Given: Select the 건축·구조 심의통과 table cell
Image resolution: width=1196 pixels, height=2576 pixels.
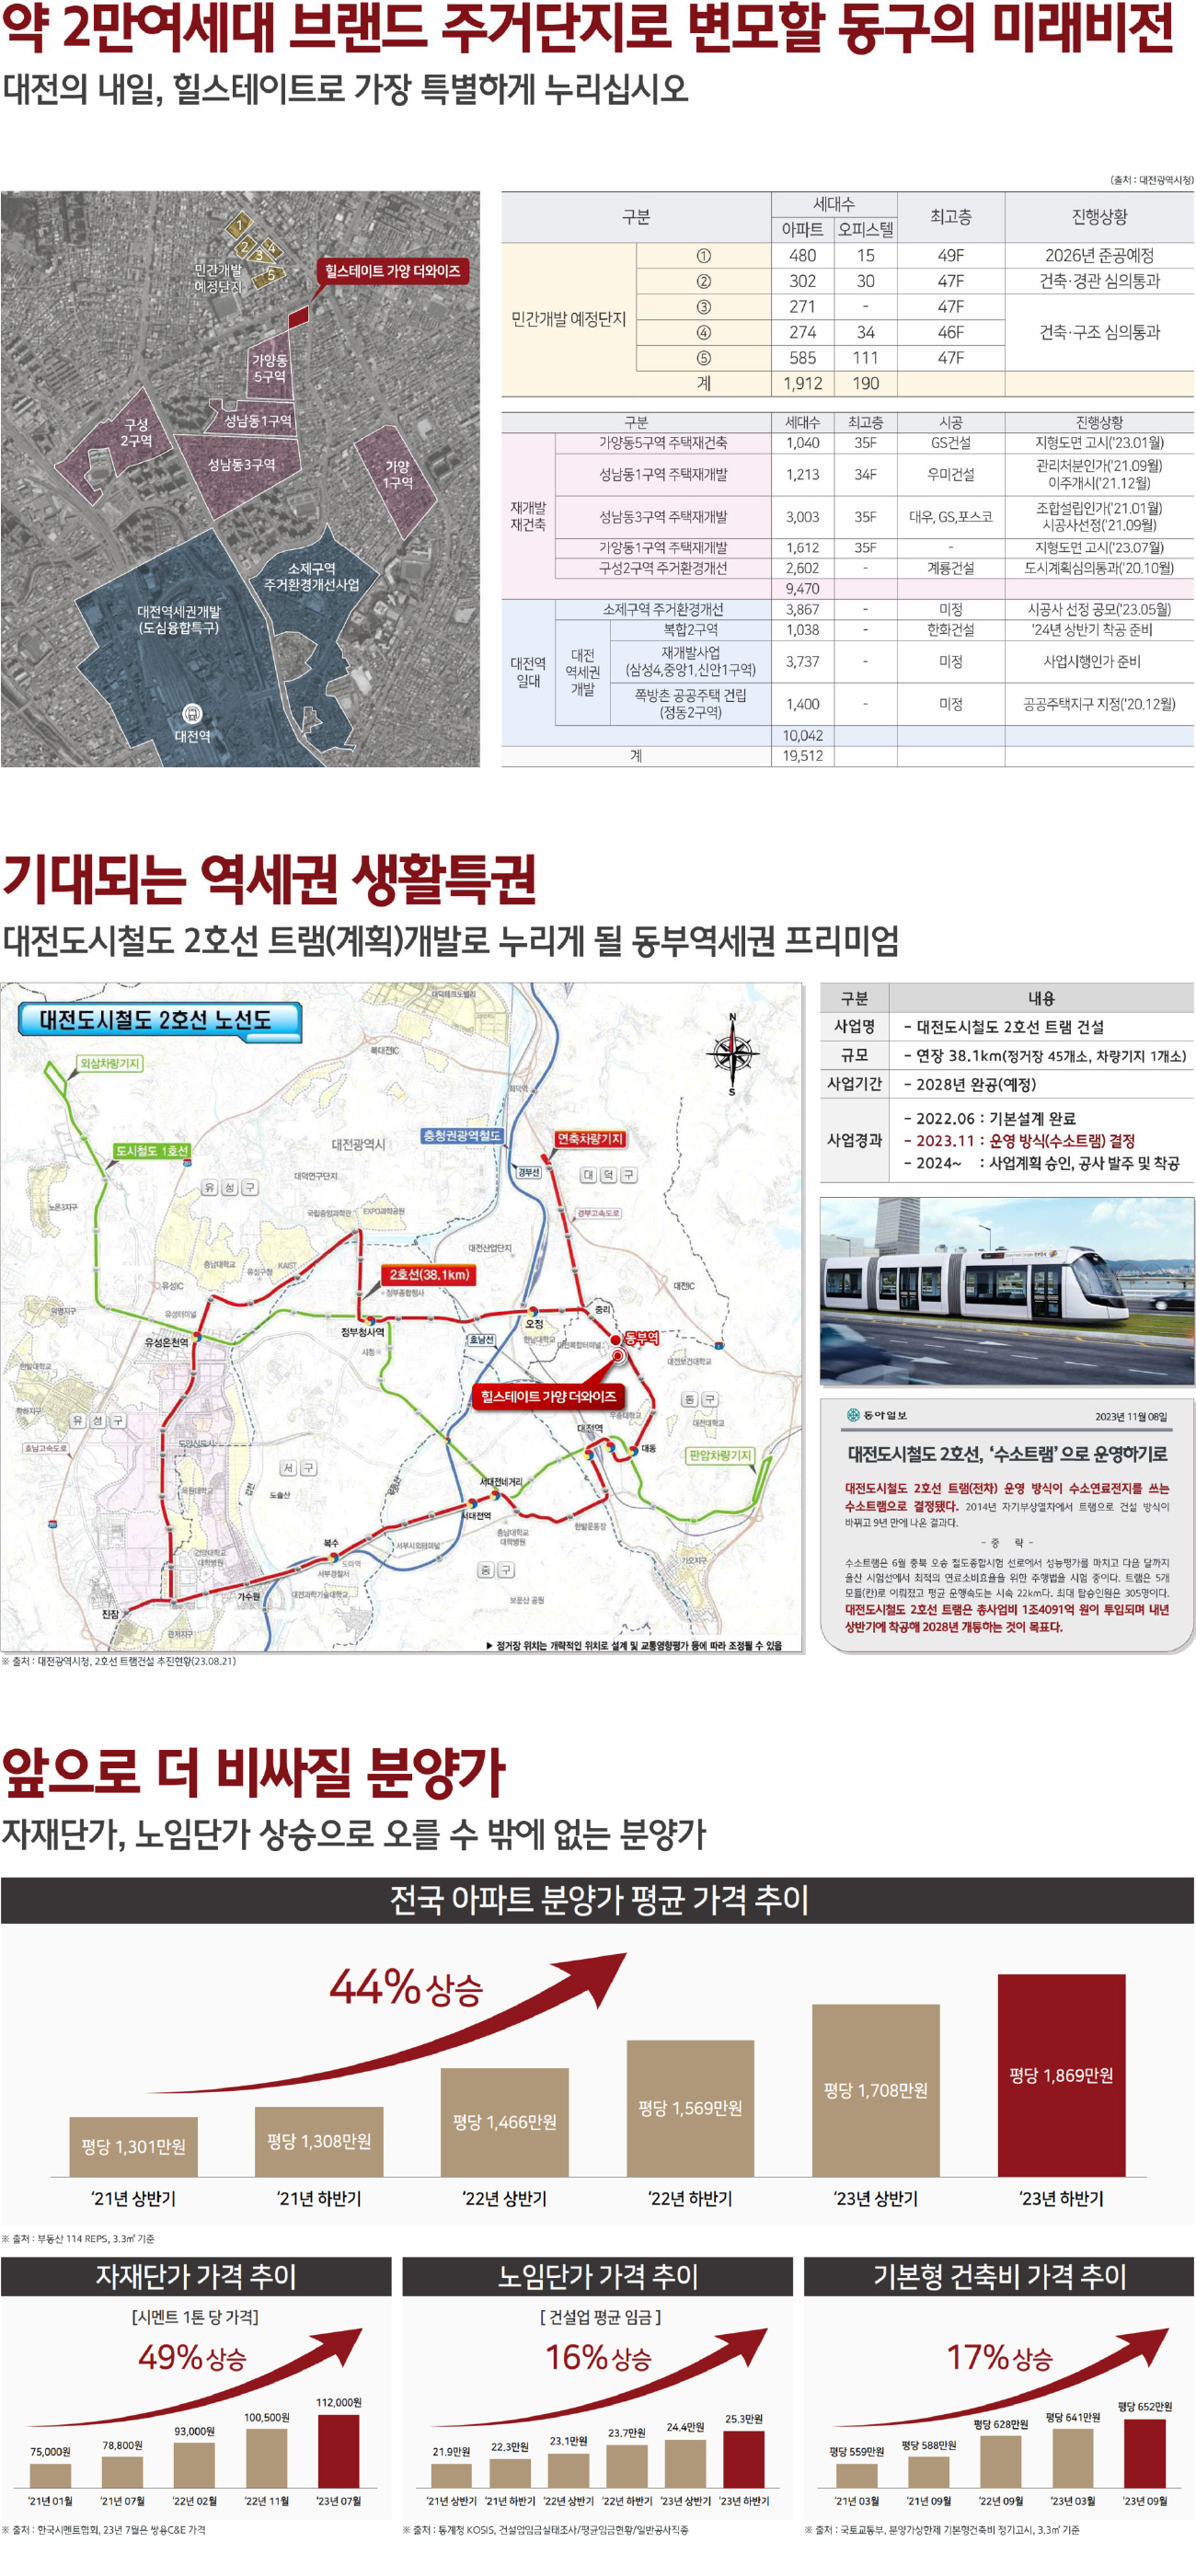Looking at the screenshot, I should point(1099,332).
